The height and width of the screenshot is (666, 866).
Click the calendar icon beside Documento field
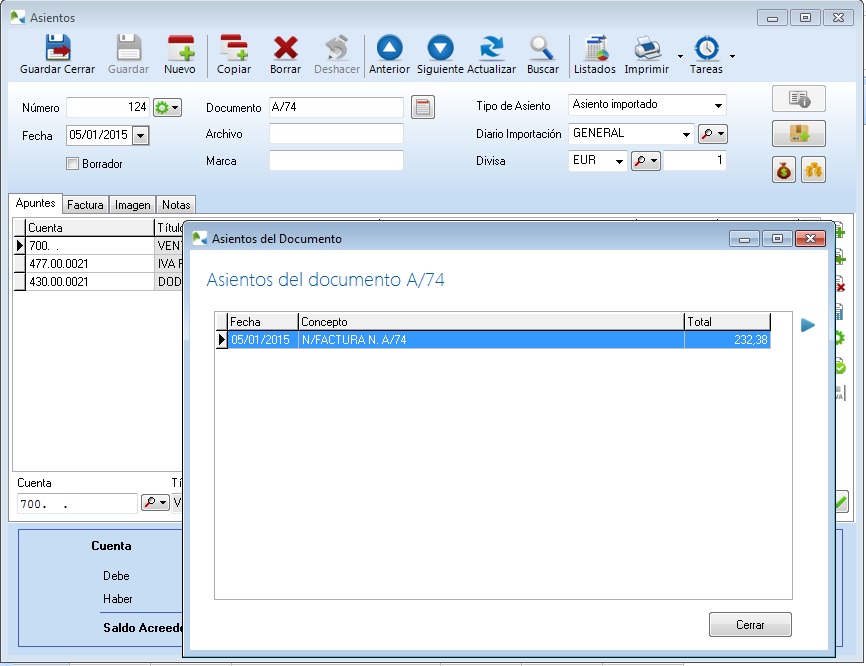click(423, 108)
